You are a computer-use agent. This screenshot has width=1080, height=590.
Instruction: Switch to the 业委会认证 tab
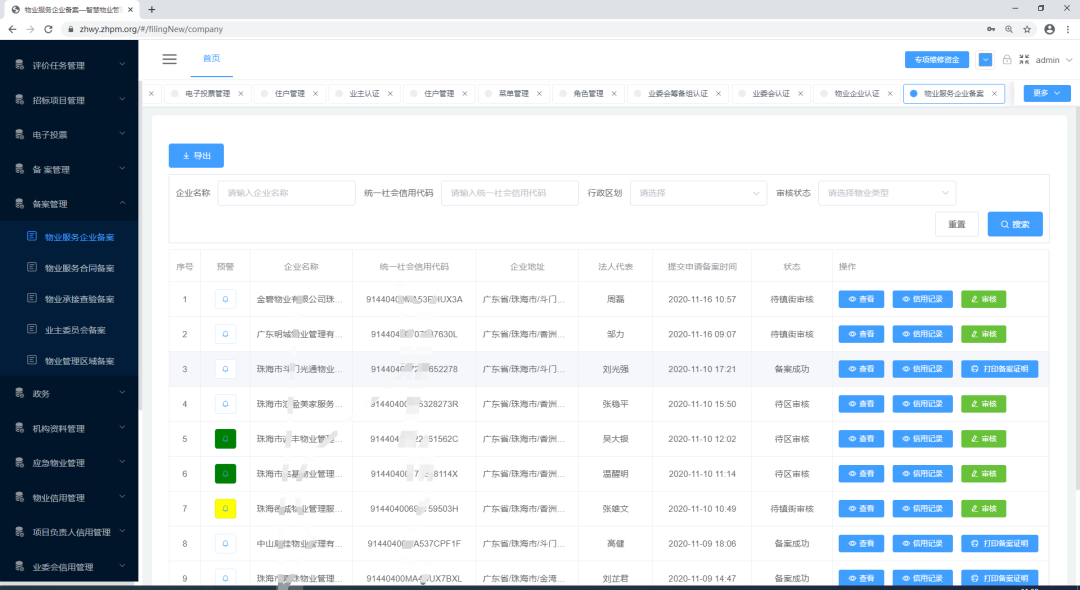(x=770, y=94)
